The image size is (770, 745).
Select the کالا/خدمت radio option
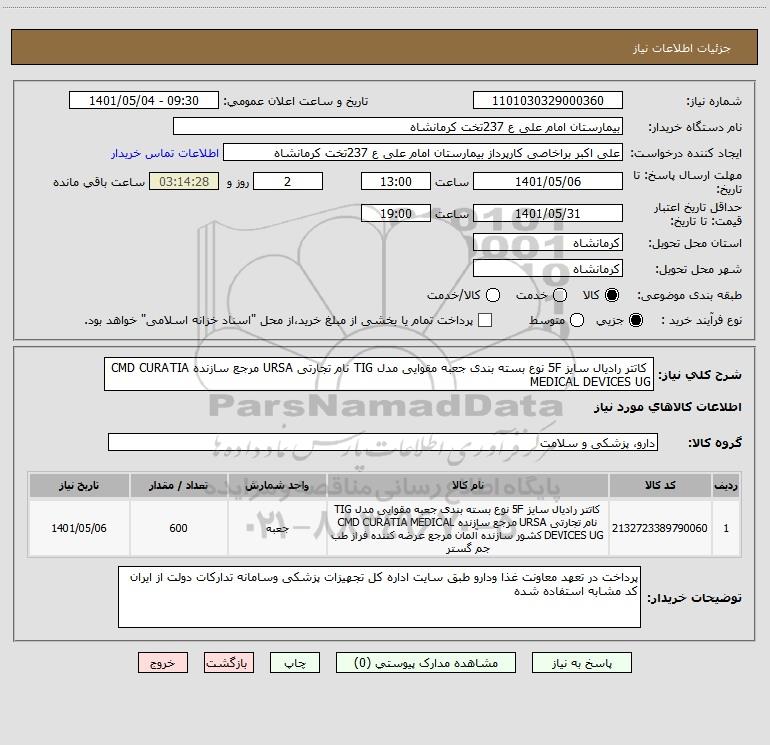pos(493,295)
